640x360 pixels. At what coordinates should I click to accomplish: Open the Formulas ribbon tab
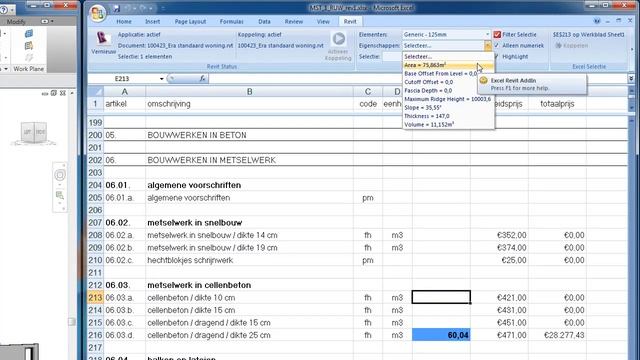click(x=231, y=22)
